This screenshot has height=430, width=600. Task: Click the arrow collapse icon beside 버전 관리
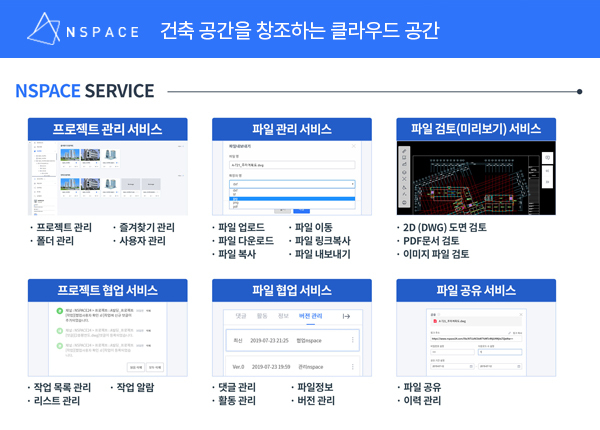[346, 316]
